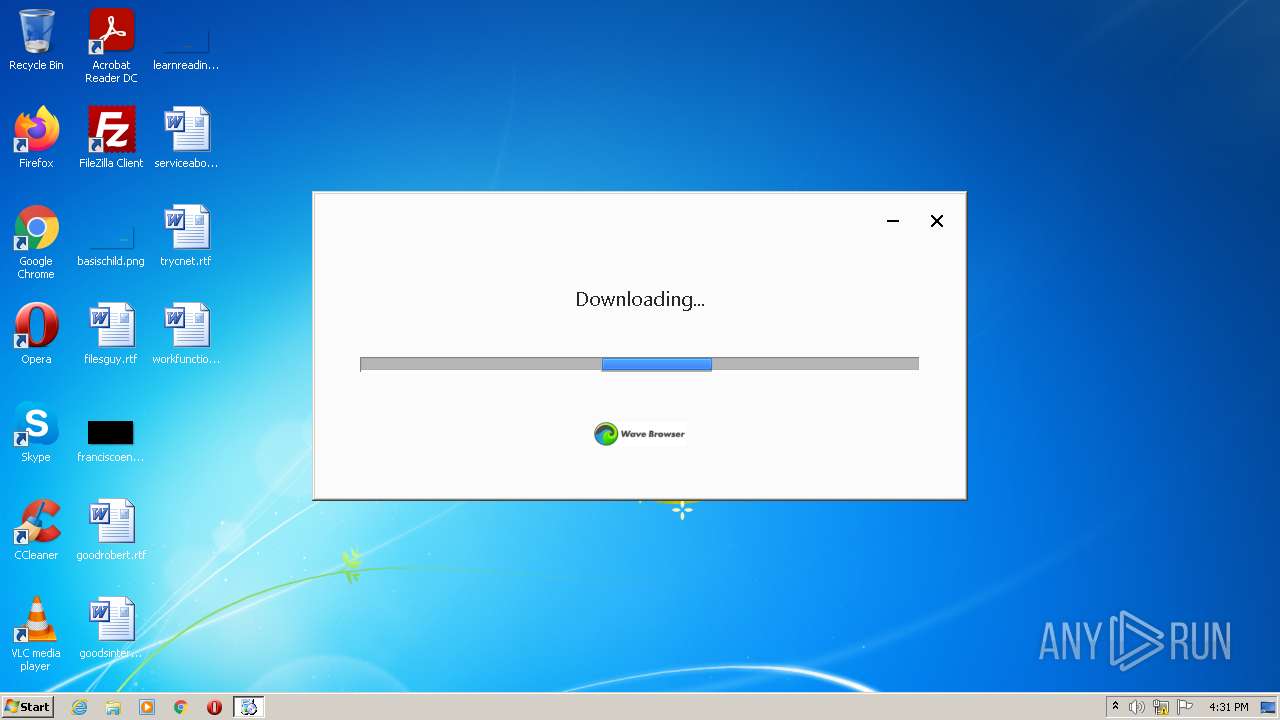1280x720 pixels.
Task: Open Chrome from the taskbar
Action: [181, 707]
